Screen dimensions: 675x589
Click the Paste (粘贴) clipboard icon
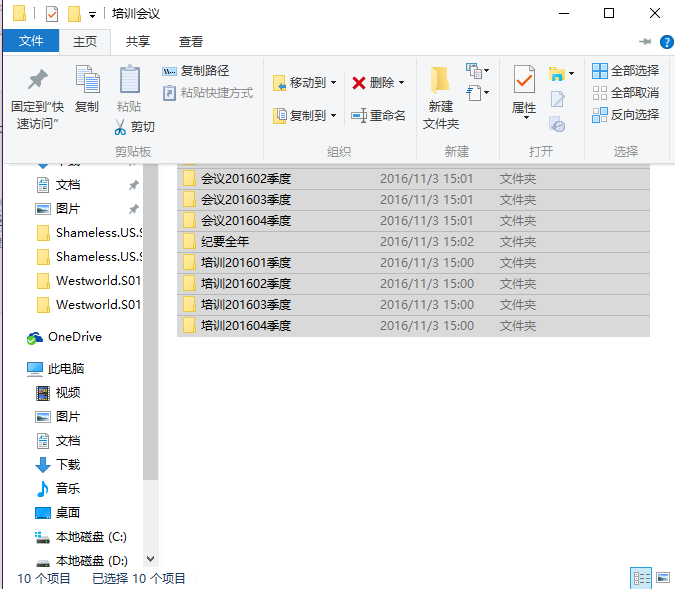[130, 79]
